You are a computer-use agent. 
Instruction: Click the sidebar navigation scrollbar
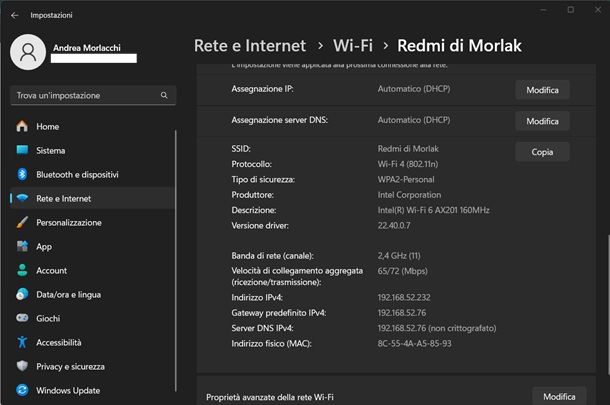click(176, 261)
